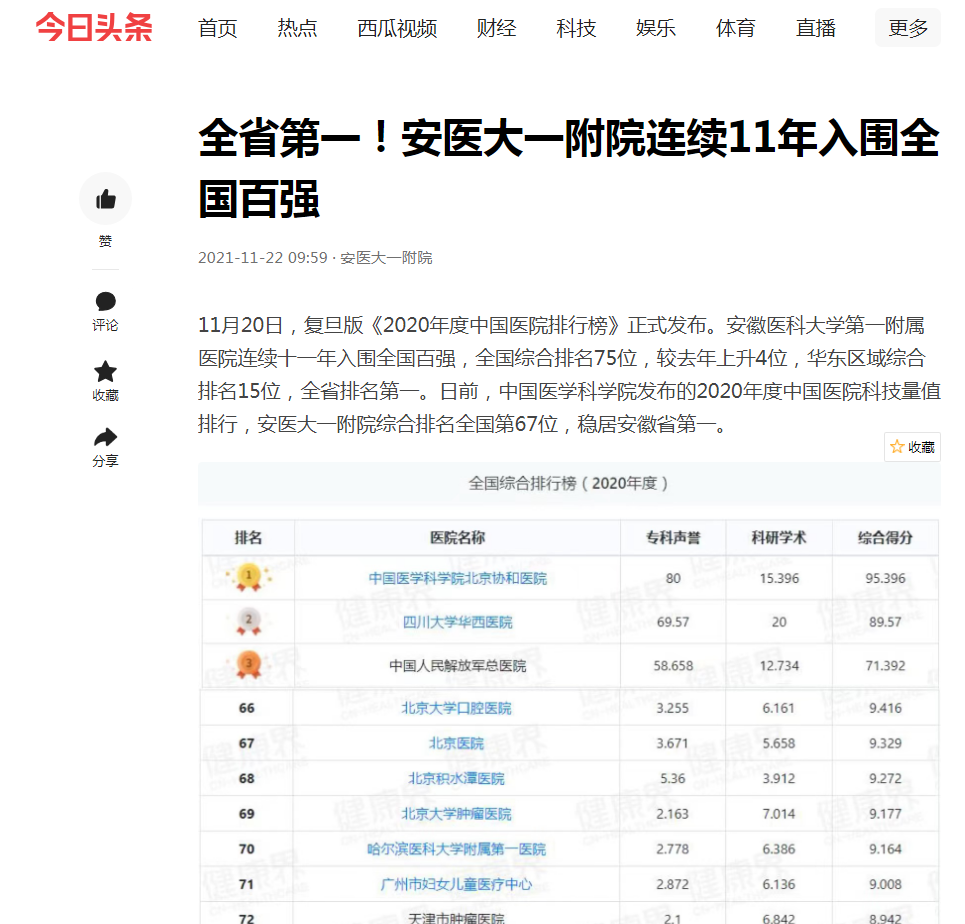This screenshot has height=924, width=965.
Task: Click the gold medal rank 1 badge
Action: click(248, 577)
